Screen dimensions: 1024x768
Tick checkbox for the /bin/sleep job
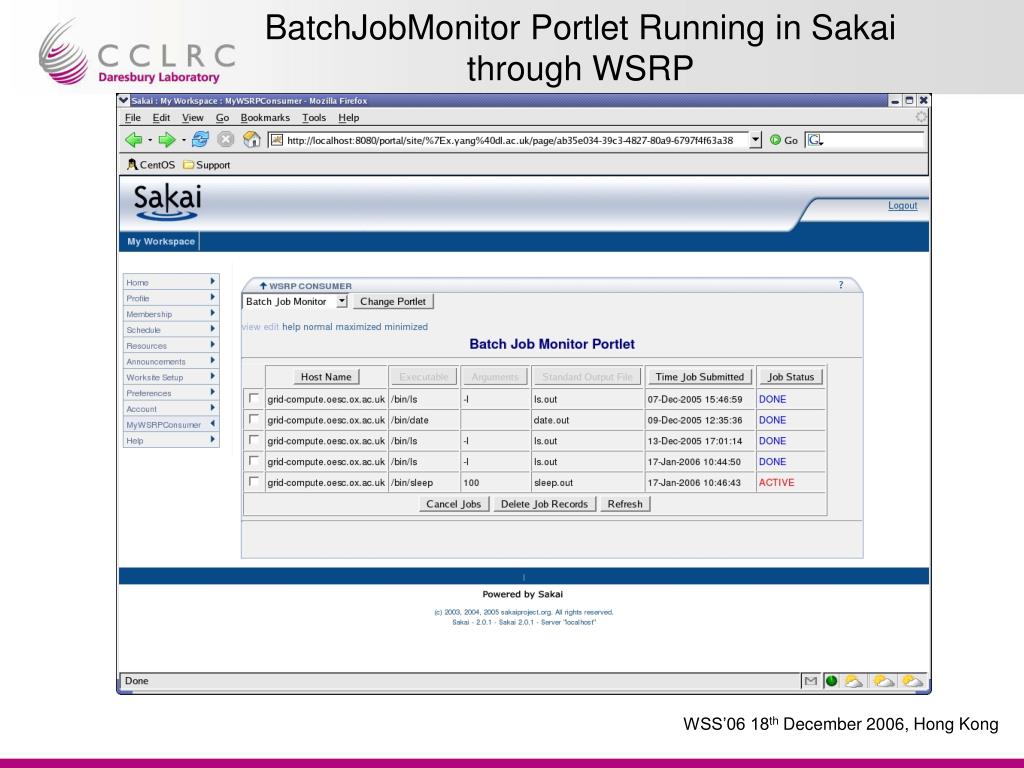[253, 481]
